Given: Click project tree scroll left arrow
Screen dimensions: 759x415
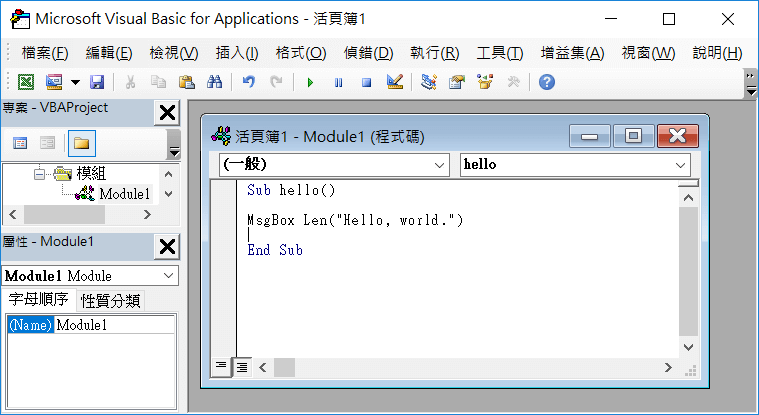Looking at the screenshot, I should (13, 215).
